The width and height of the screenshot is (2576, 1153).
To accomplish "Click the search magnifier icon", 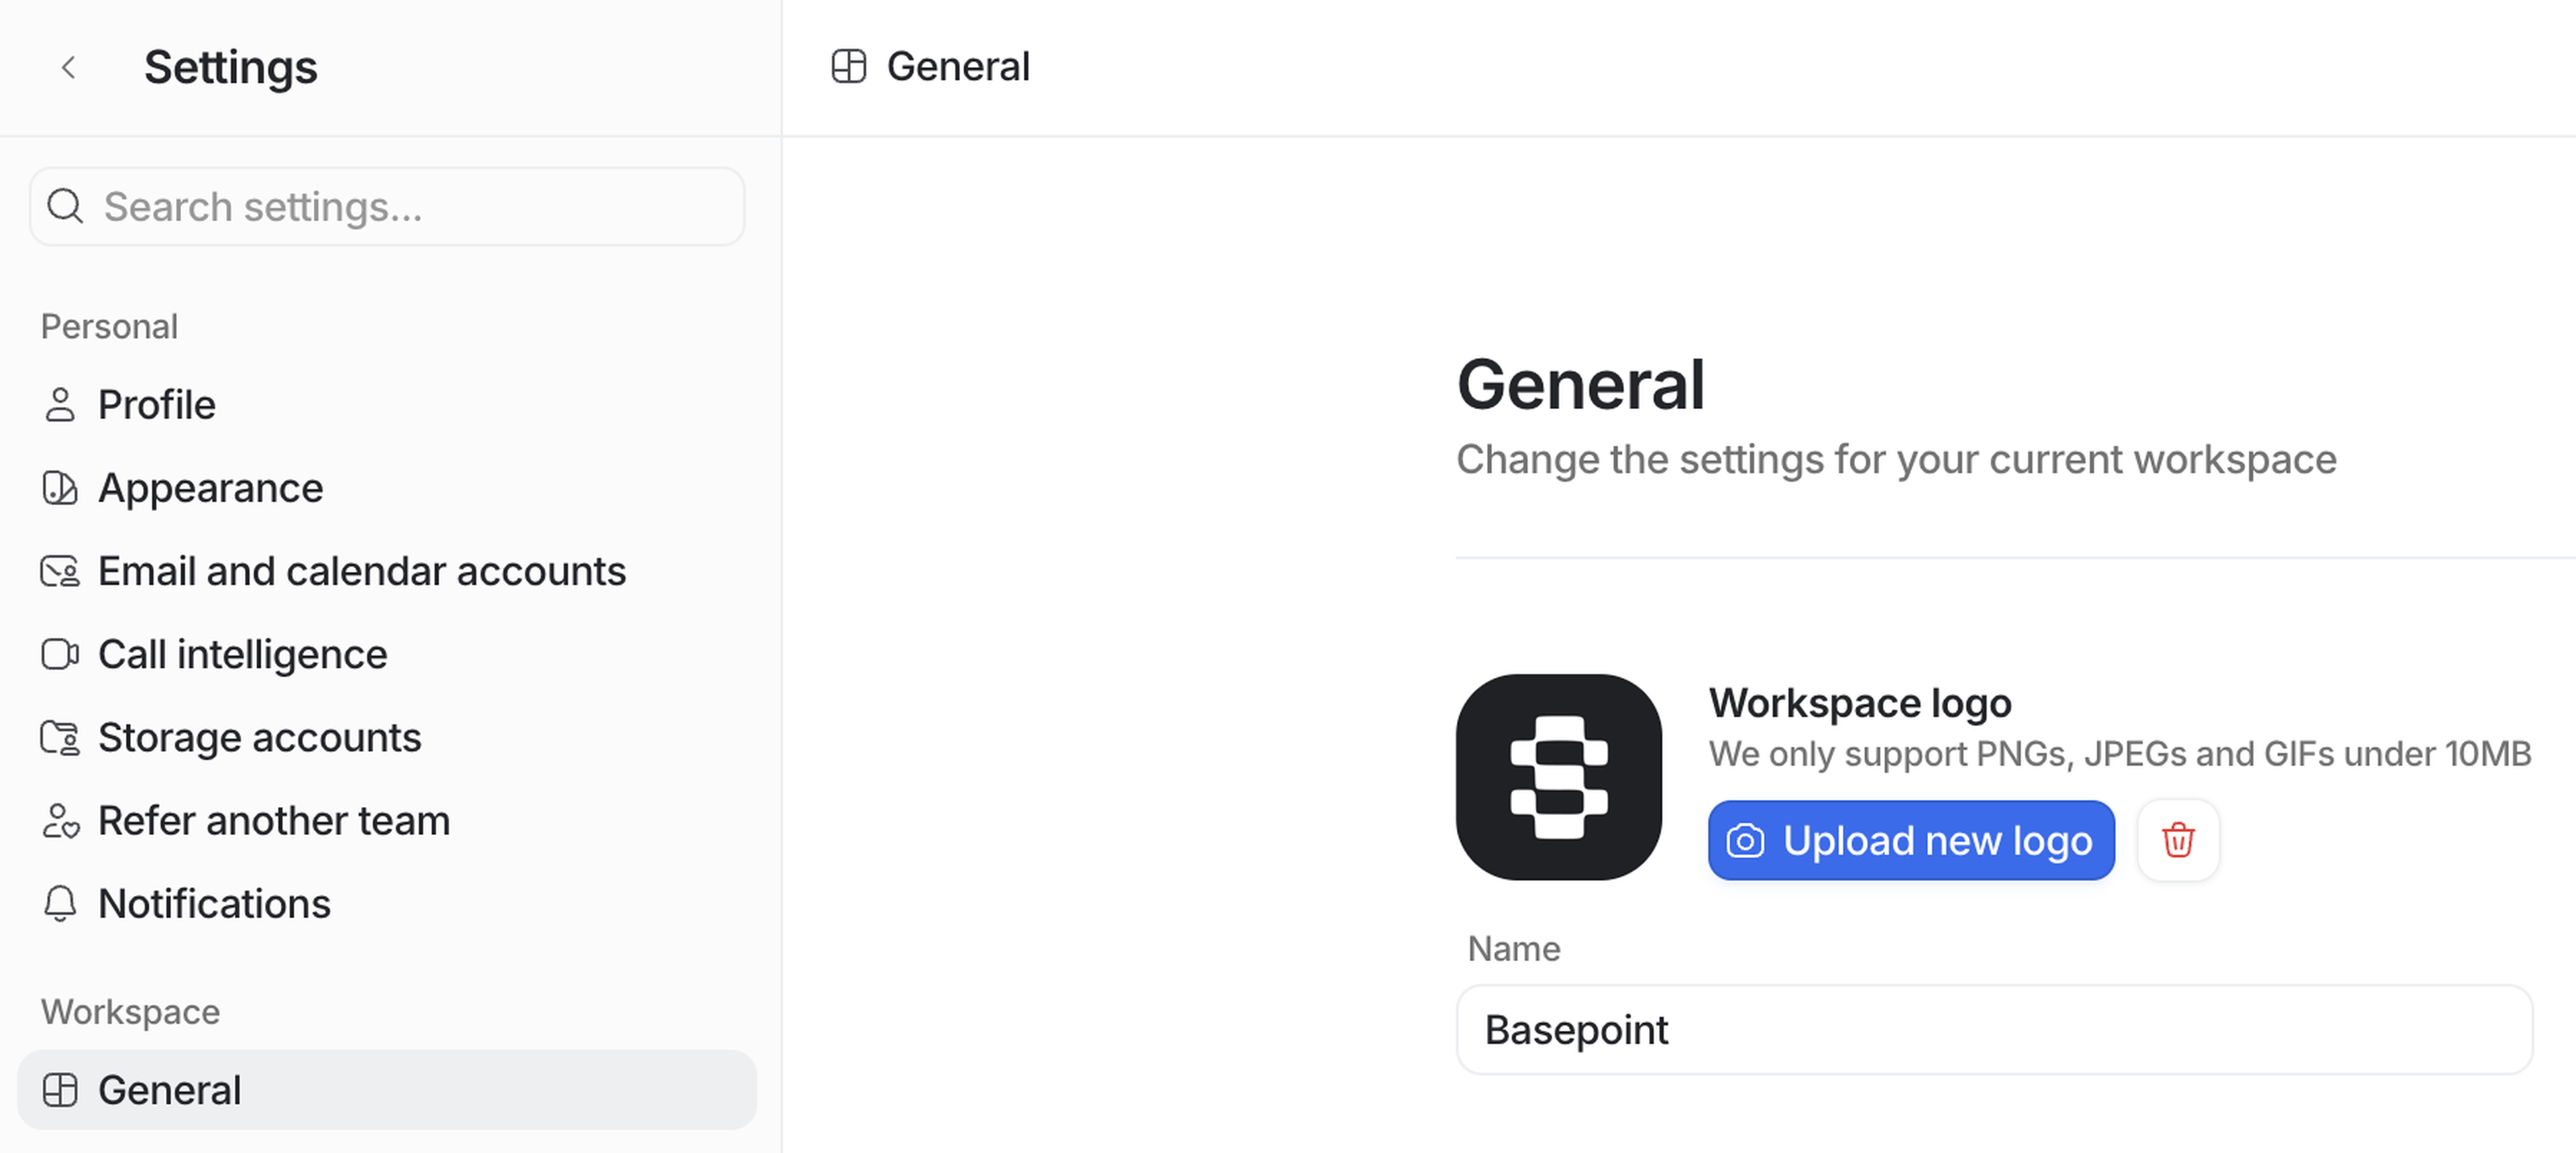I will pyautogui.click(x=66, y=206).
